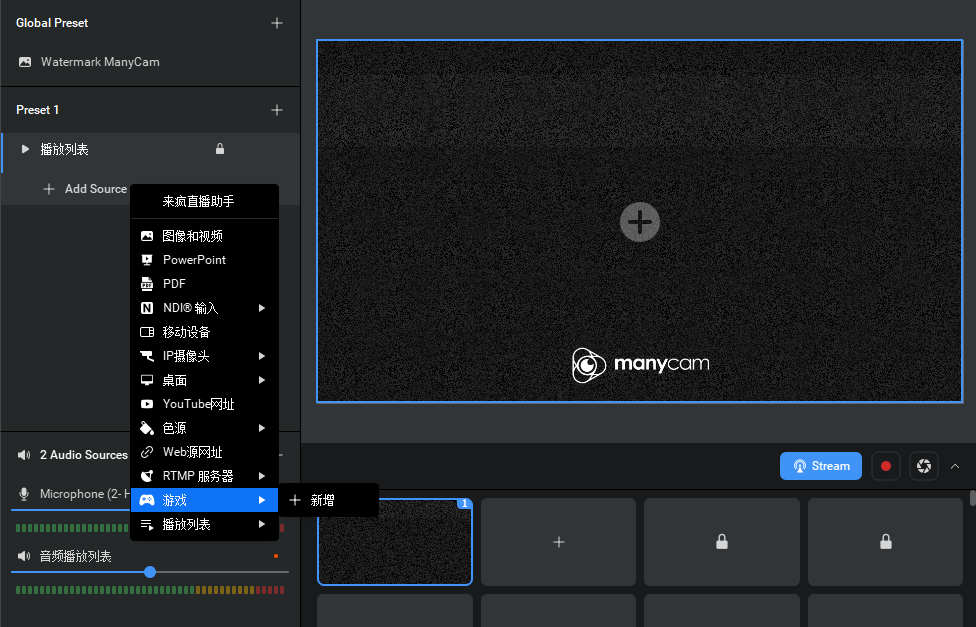
Task: Select the Watermark ManyCam layer
Action: 150,62
